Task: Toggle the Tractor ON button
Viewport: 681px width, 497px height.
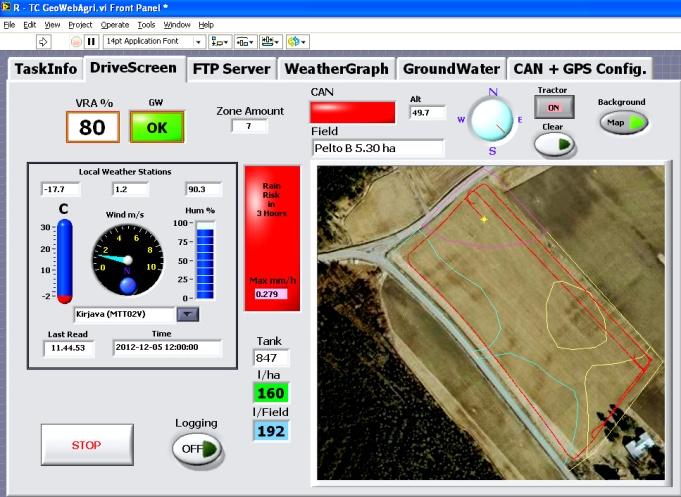Action: pyautogui.click(x=554, y=107)
